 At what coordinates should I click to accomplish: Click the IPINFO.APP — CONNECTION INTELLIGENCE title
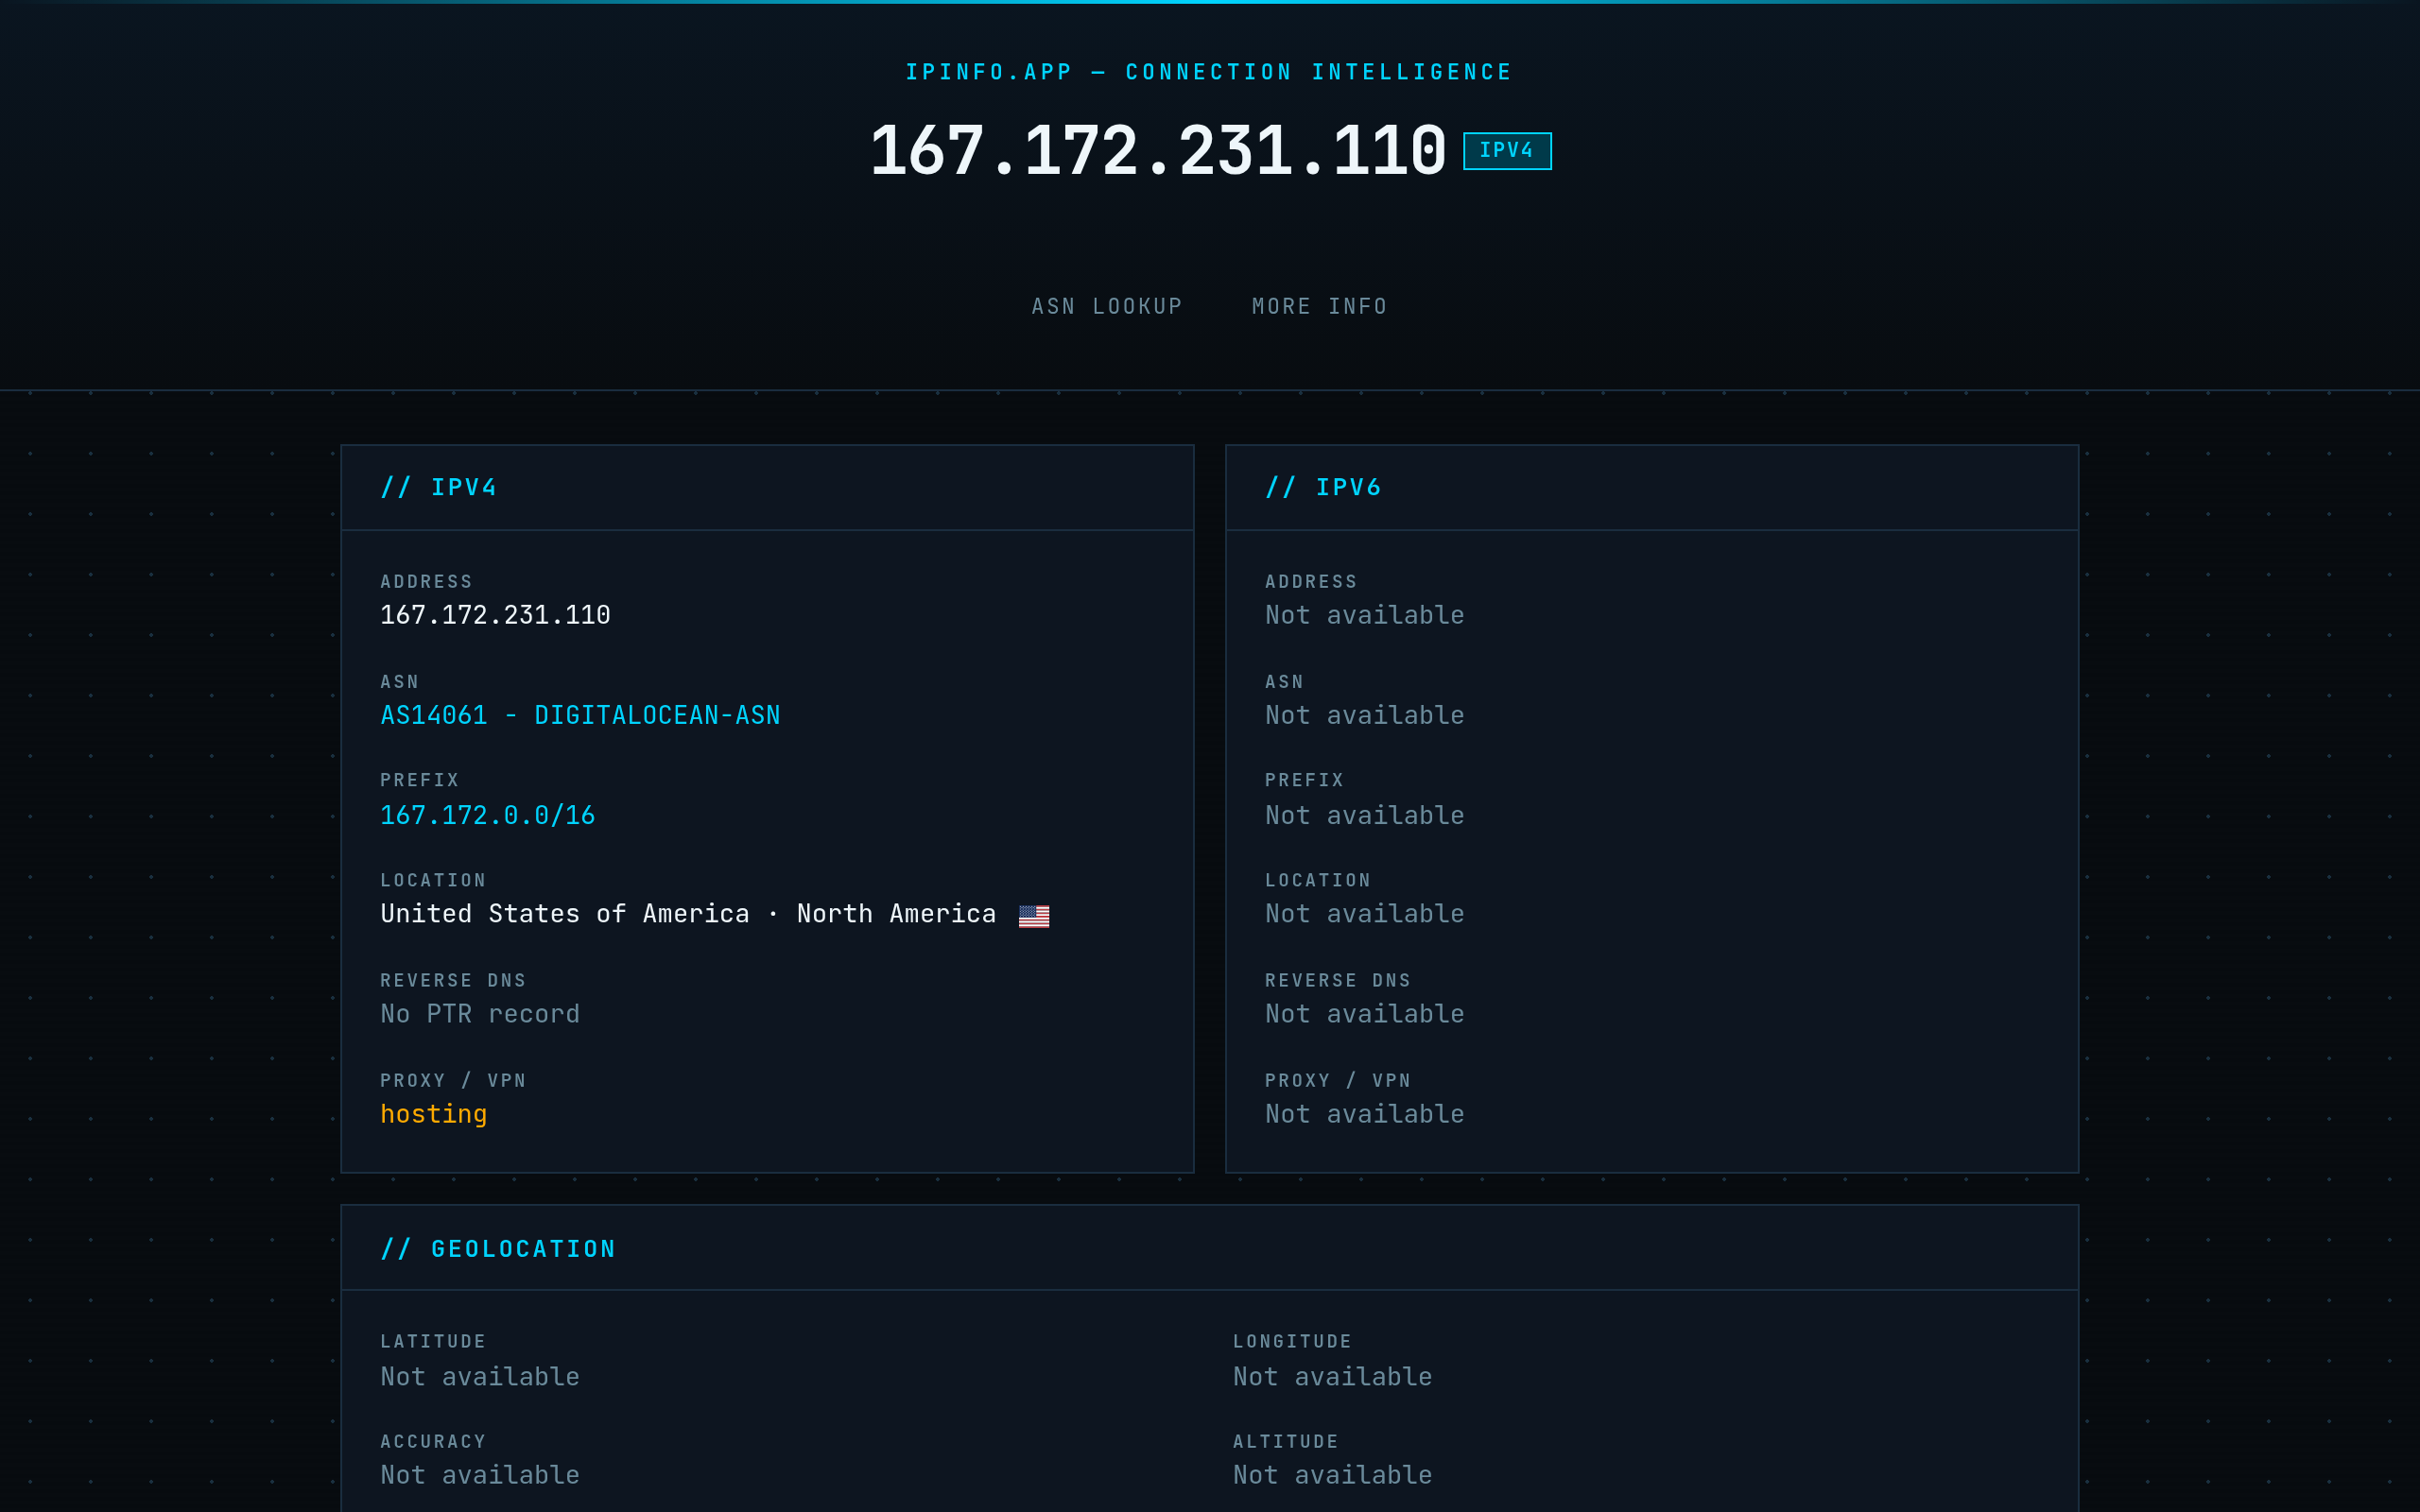pos(1209,72)
